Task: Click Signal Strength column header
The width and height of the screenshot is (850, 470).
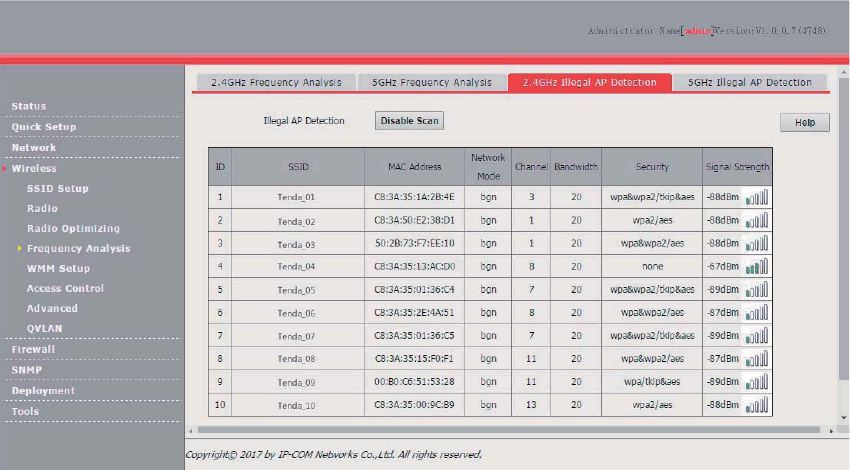Action: pyautogui.click(x=737, y=167)
